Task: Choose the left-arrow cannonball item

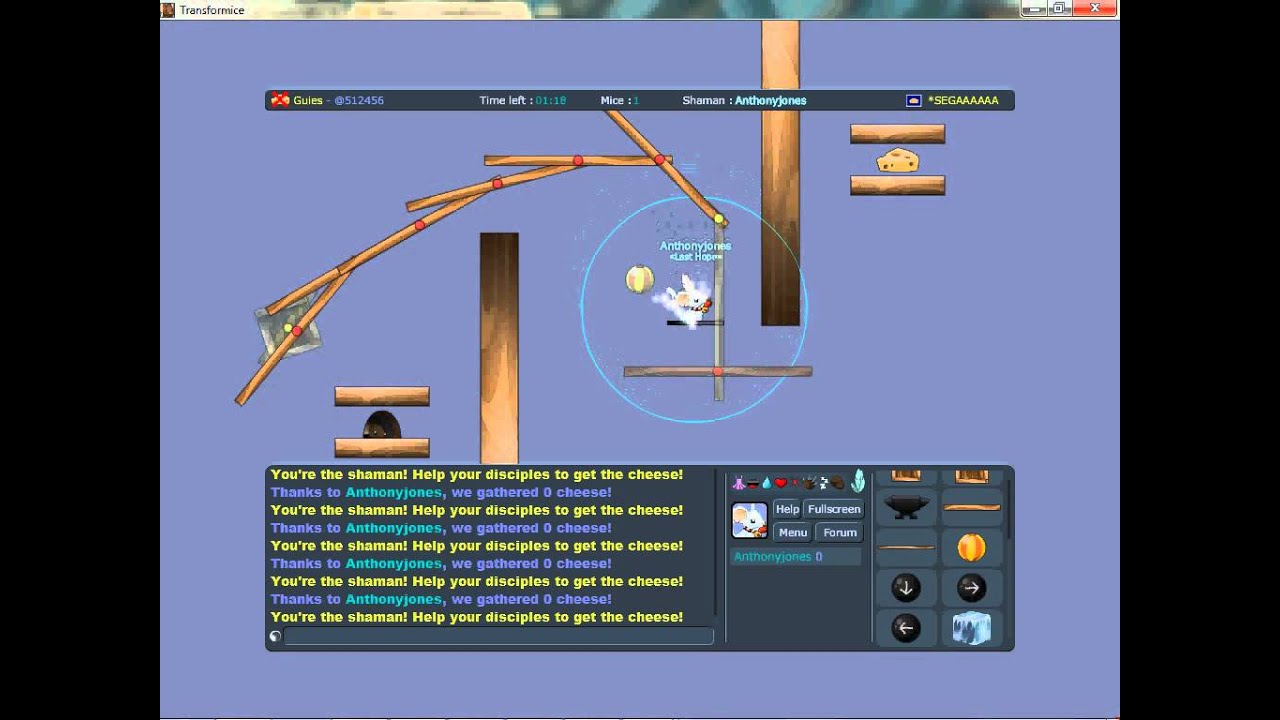Action: pyautogui.click(x=906, y=628)
